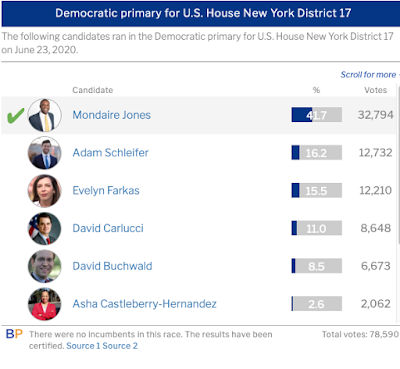Viewport: 400px width, 369px height.
Task: Open the Adam Schleifer candidate link
Action: (x=110, y=153)
